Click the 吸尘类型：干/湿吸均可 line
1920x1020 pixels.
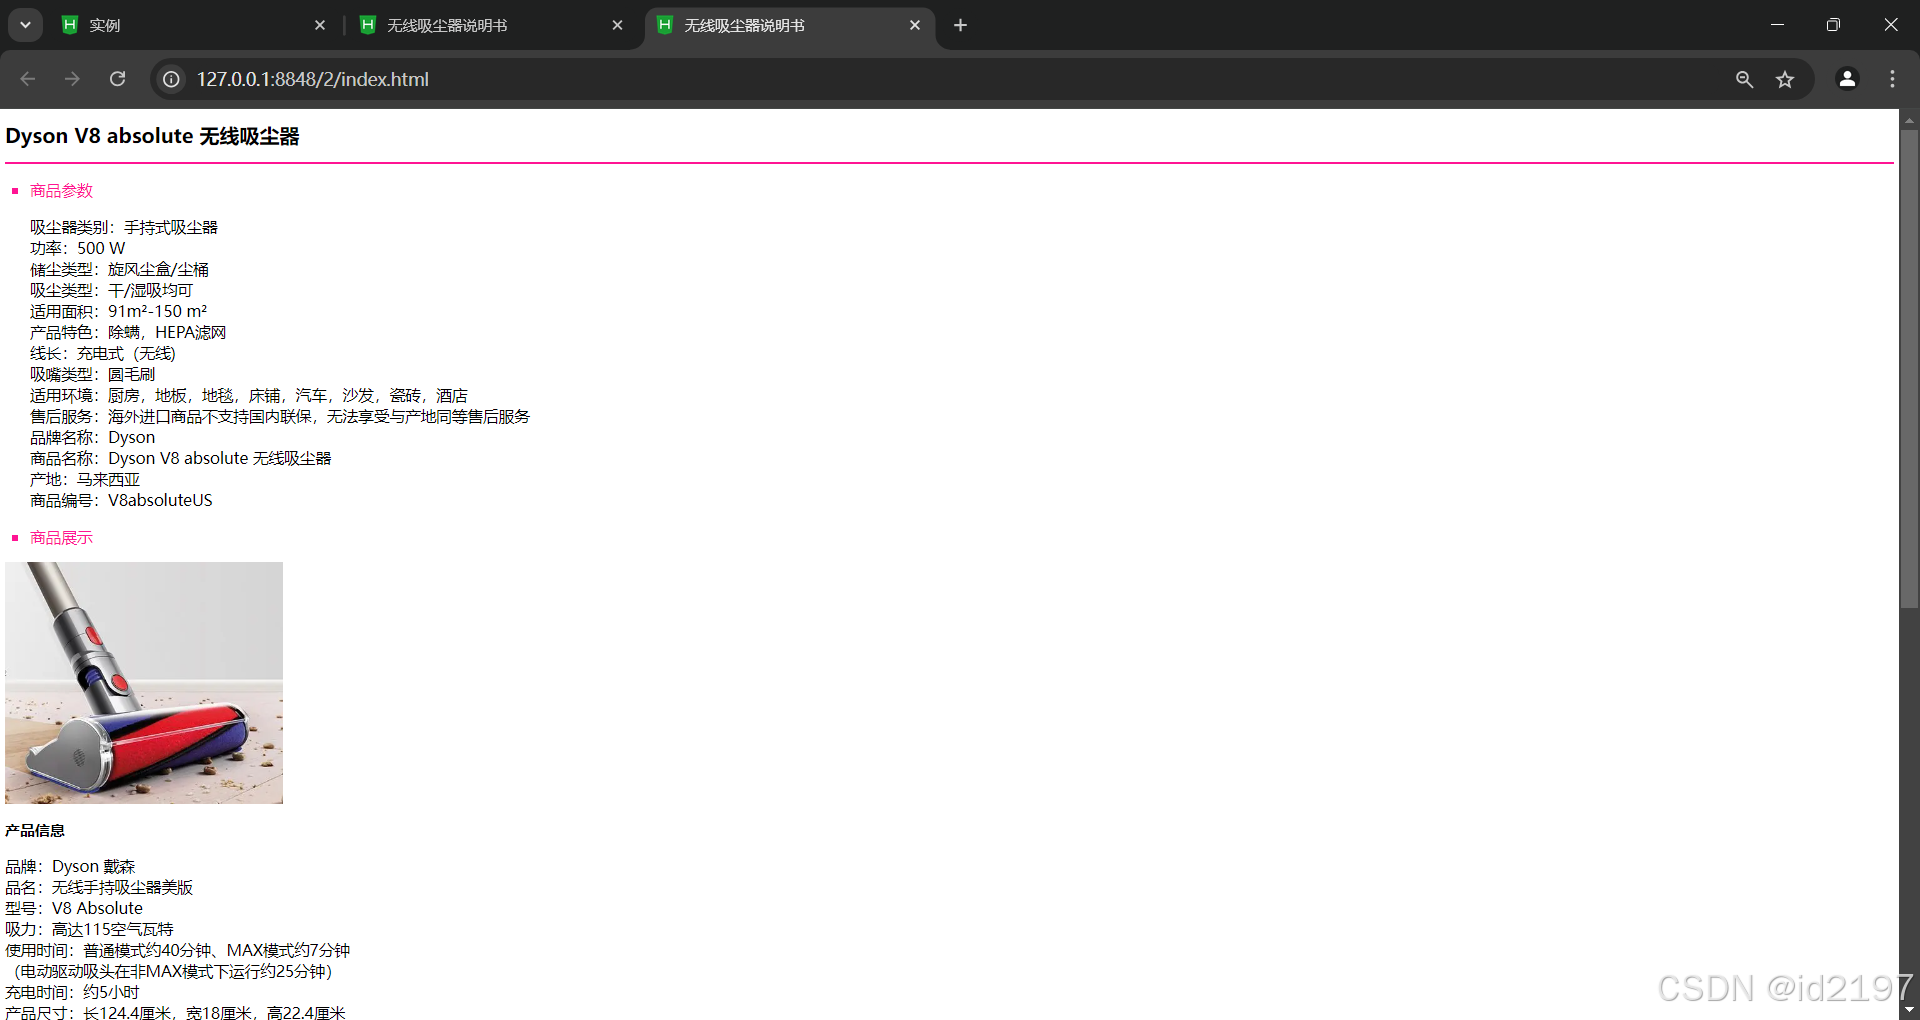point(111,290)
